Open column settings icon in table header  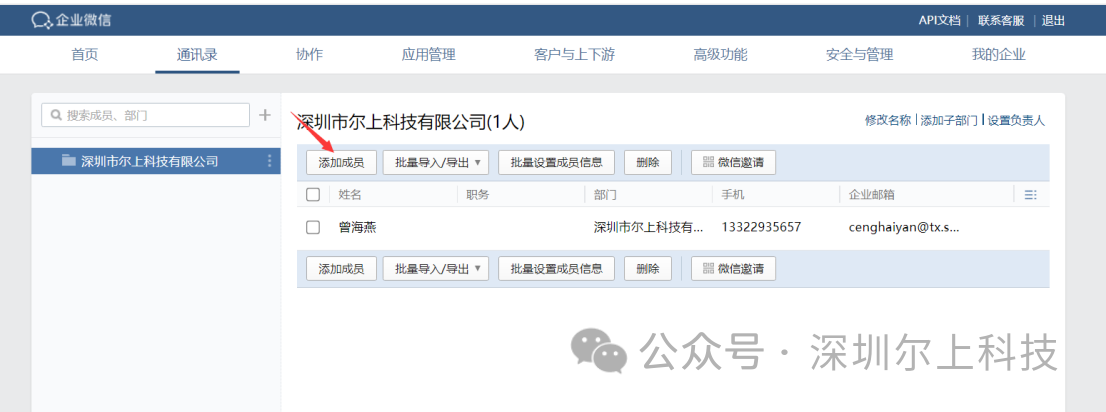(1031, 195)
